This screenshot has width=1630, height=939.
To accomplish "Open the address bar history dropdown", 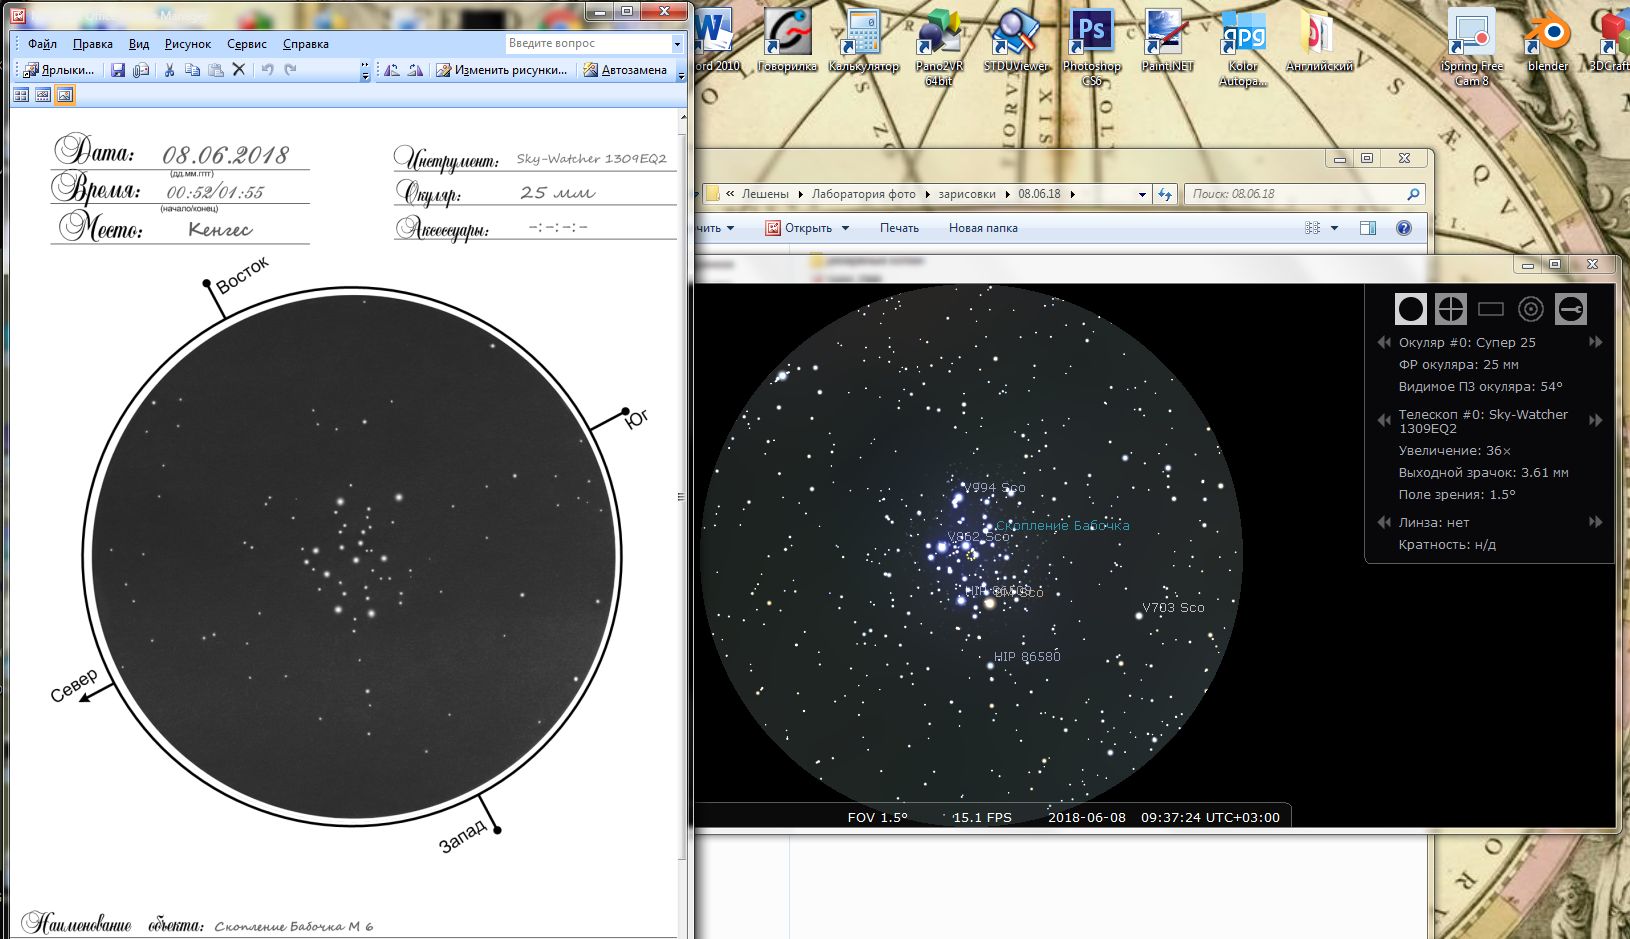I will (x=1142, y=195).
